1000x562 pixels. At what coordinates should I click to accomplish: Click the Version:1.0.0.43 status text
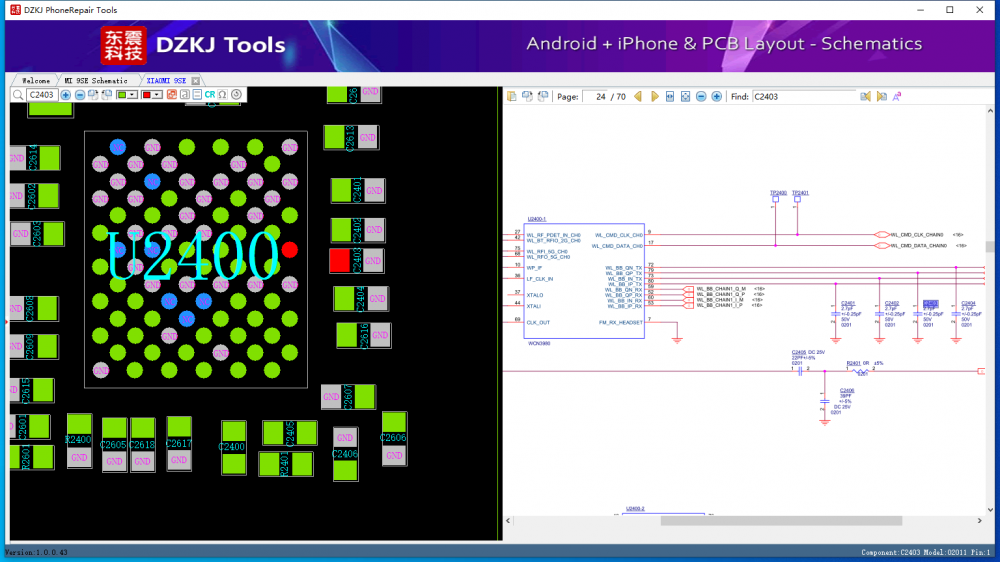point(37,552)
